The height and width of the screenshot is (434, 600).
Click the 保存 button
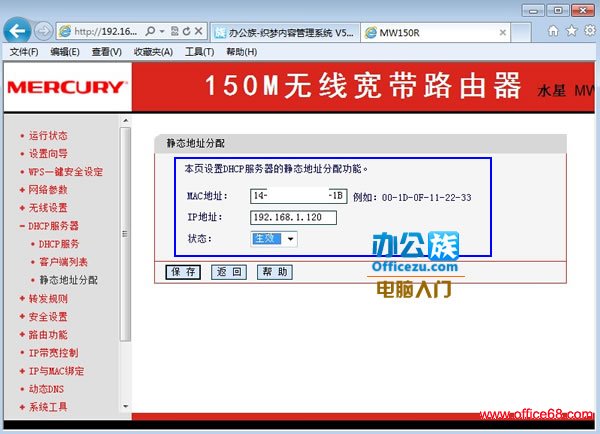(x=183, y=272)
